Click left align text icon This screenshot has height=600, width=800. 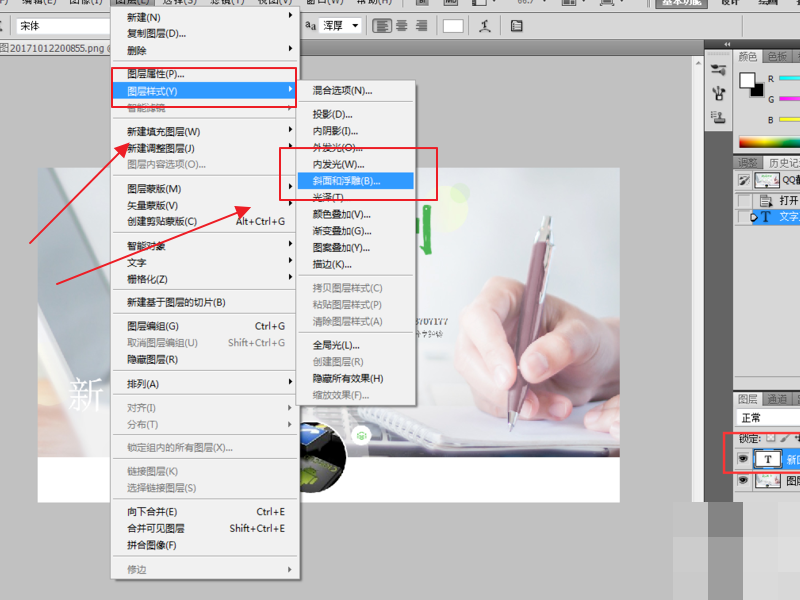point(382,26)
